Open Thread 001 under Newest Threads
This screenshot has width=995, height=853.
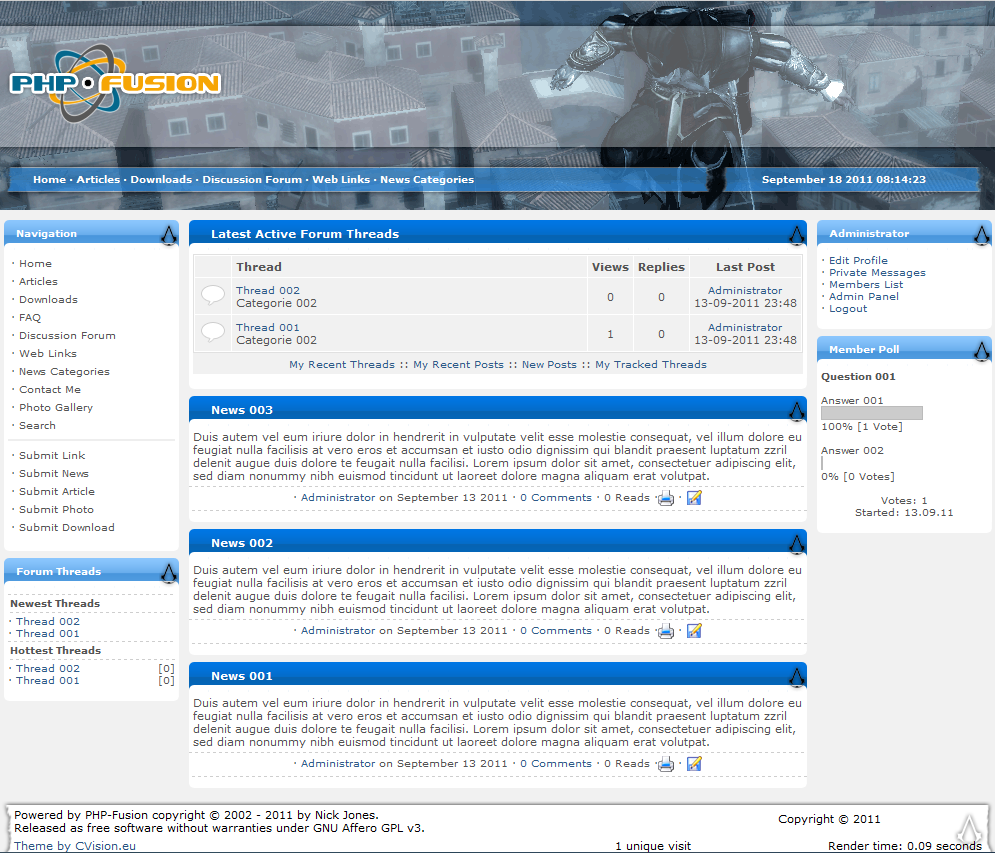(x=48, y=633)
